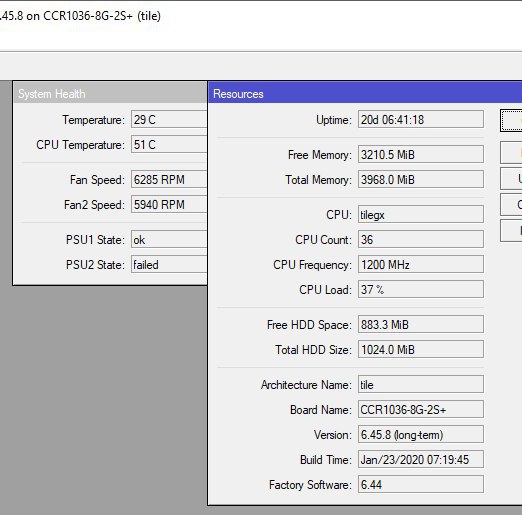Click the 'Board Name:' label

coord(321,410)
